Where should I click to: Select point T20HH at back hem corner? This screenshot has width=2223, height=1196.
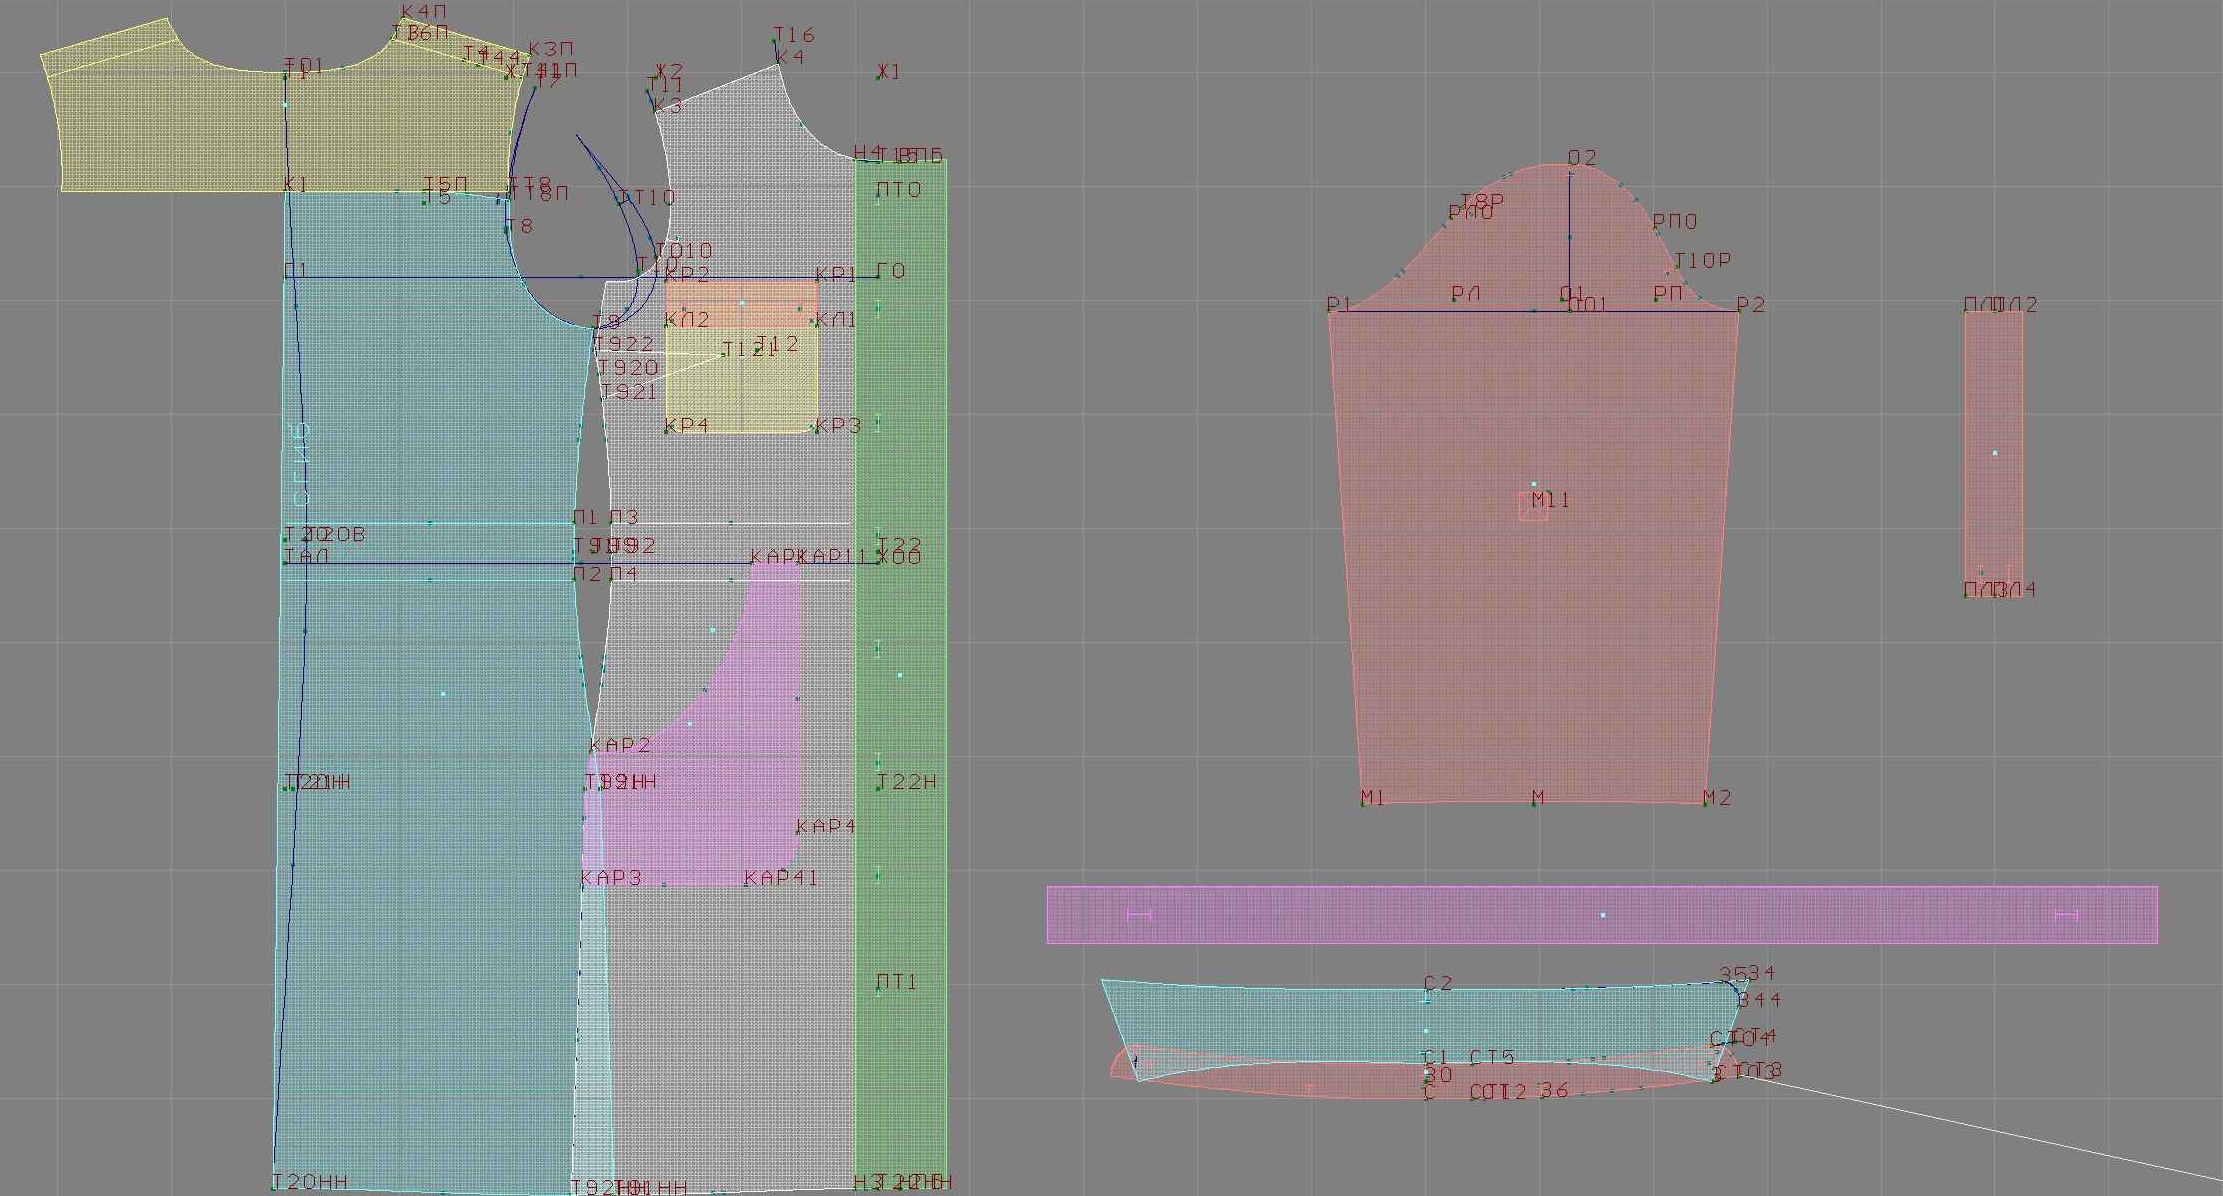(274, 1186)
